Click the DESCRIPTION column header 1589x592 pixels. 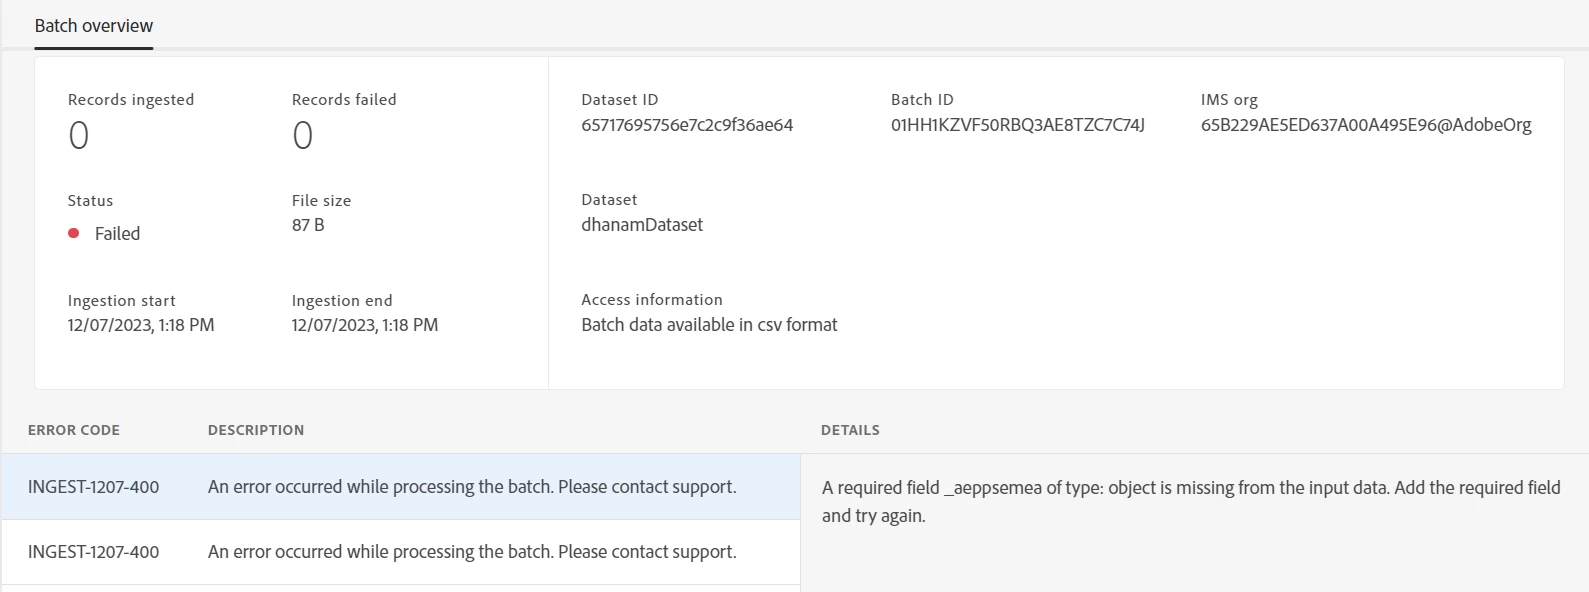(x=256, y=430)
